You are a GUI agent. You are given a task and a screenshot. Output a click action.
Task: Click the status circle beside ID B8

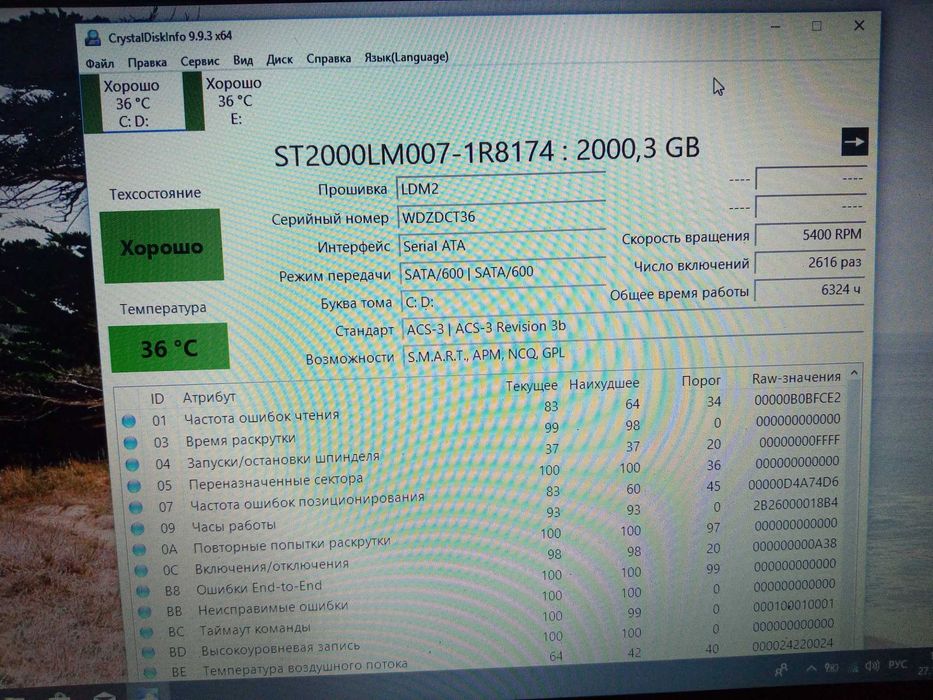[x=143, y=592]
